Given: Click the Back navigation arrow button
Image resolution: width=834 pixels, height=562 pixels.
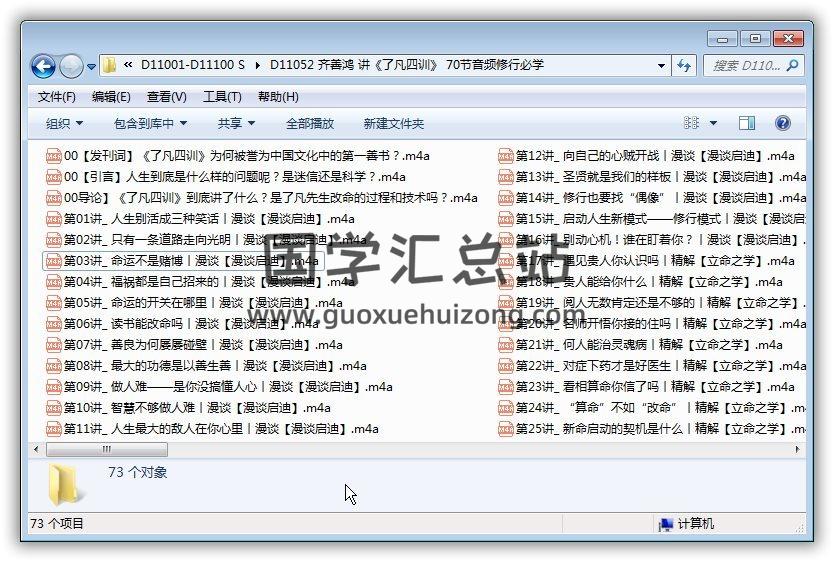Looking at the screenshot, I should tap(43, 66).
